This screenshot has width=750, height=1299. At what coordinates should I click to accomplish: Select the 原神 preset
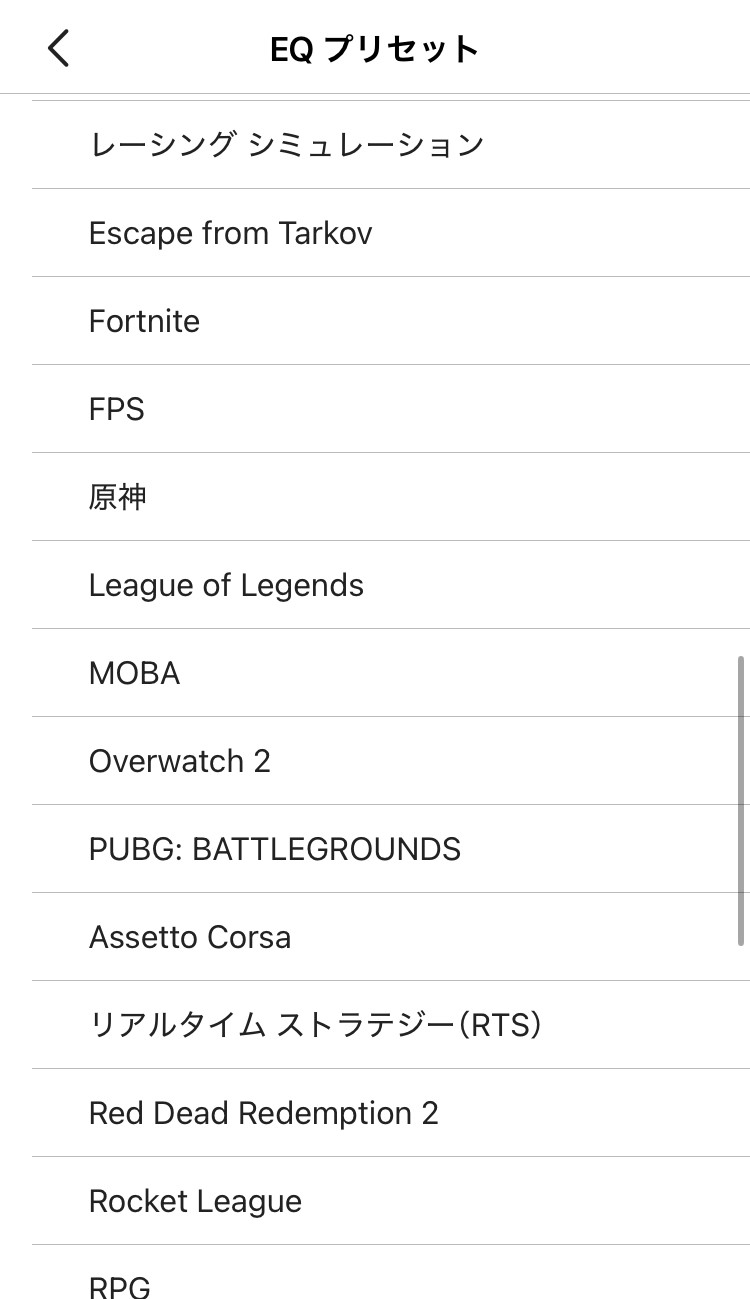[x=118, y=497]
